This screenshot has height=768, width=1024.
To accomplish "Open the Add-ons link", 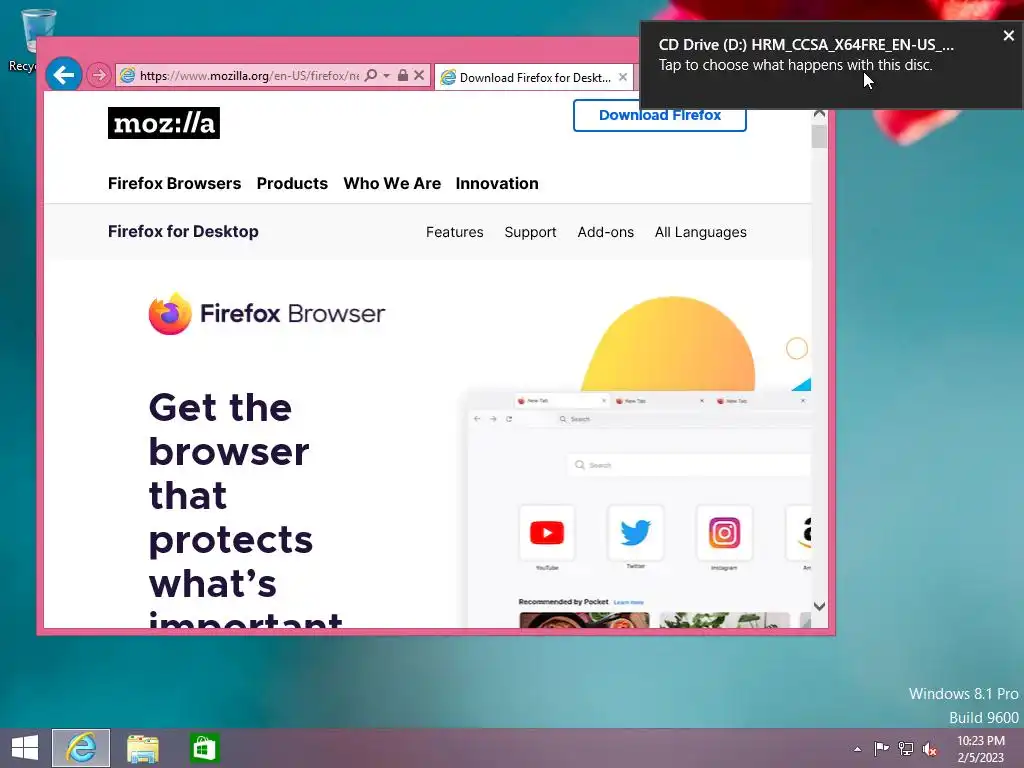I will [605, 232].
